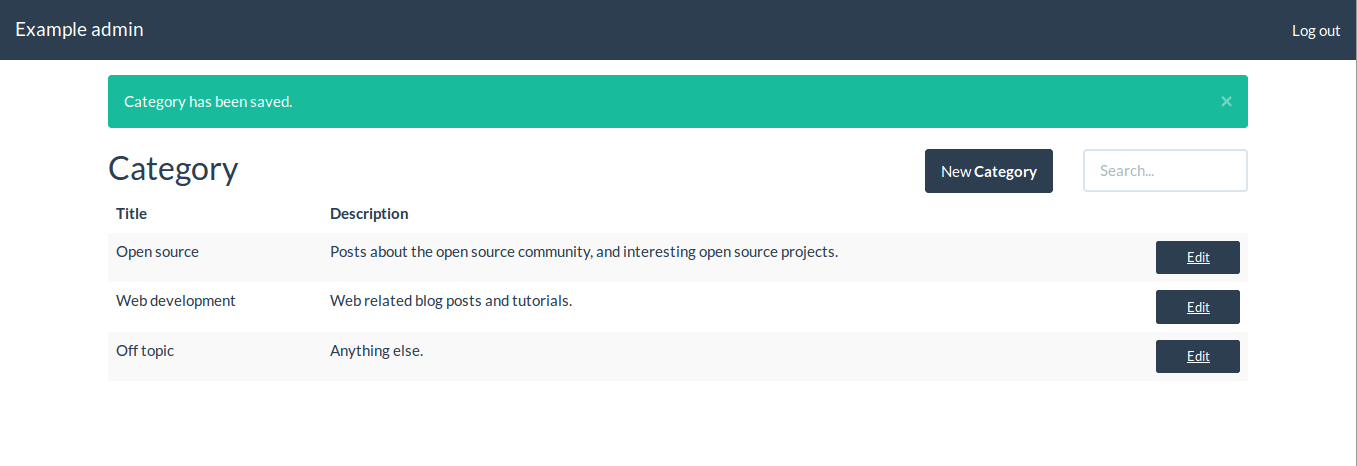Click the Example admin brand link
This screenshot has width=1357, height=466.
point(79,30)
